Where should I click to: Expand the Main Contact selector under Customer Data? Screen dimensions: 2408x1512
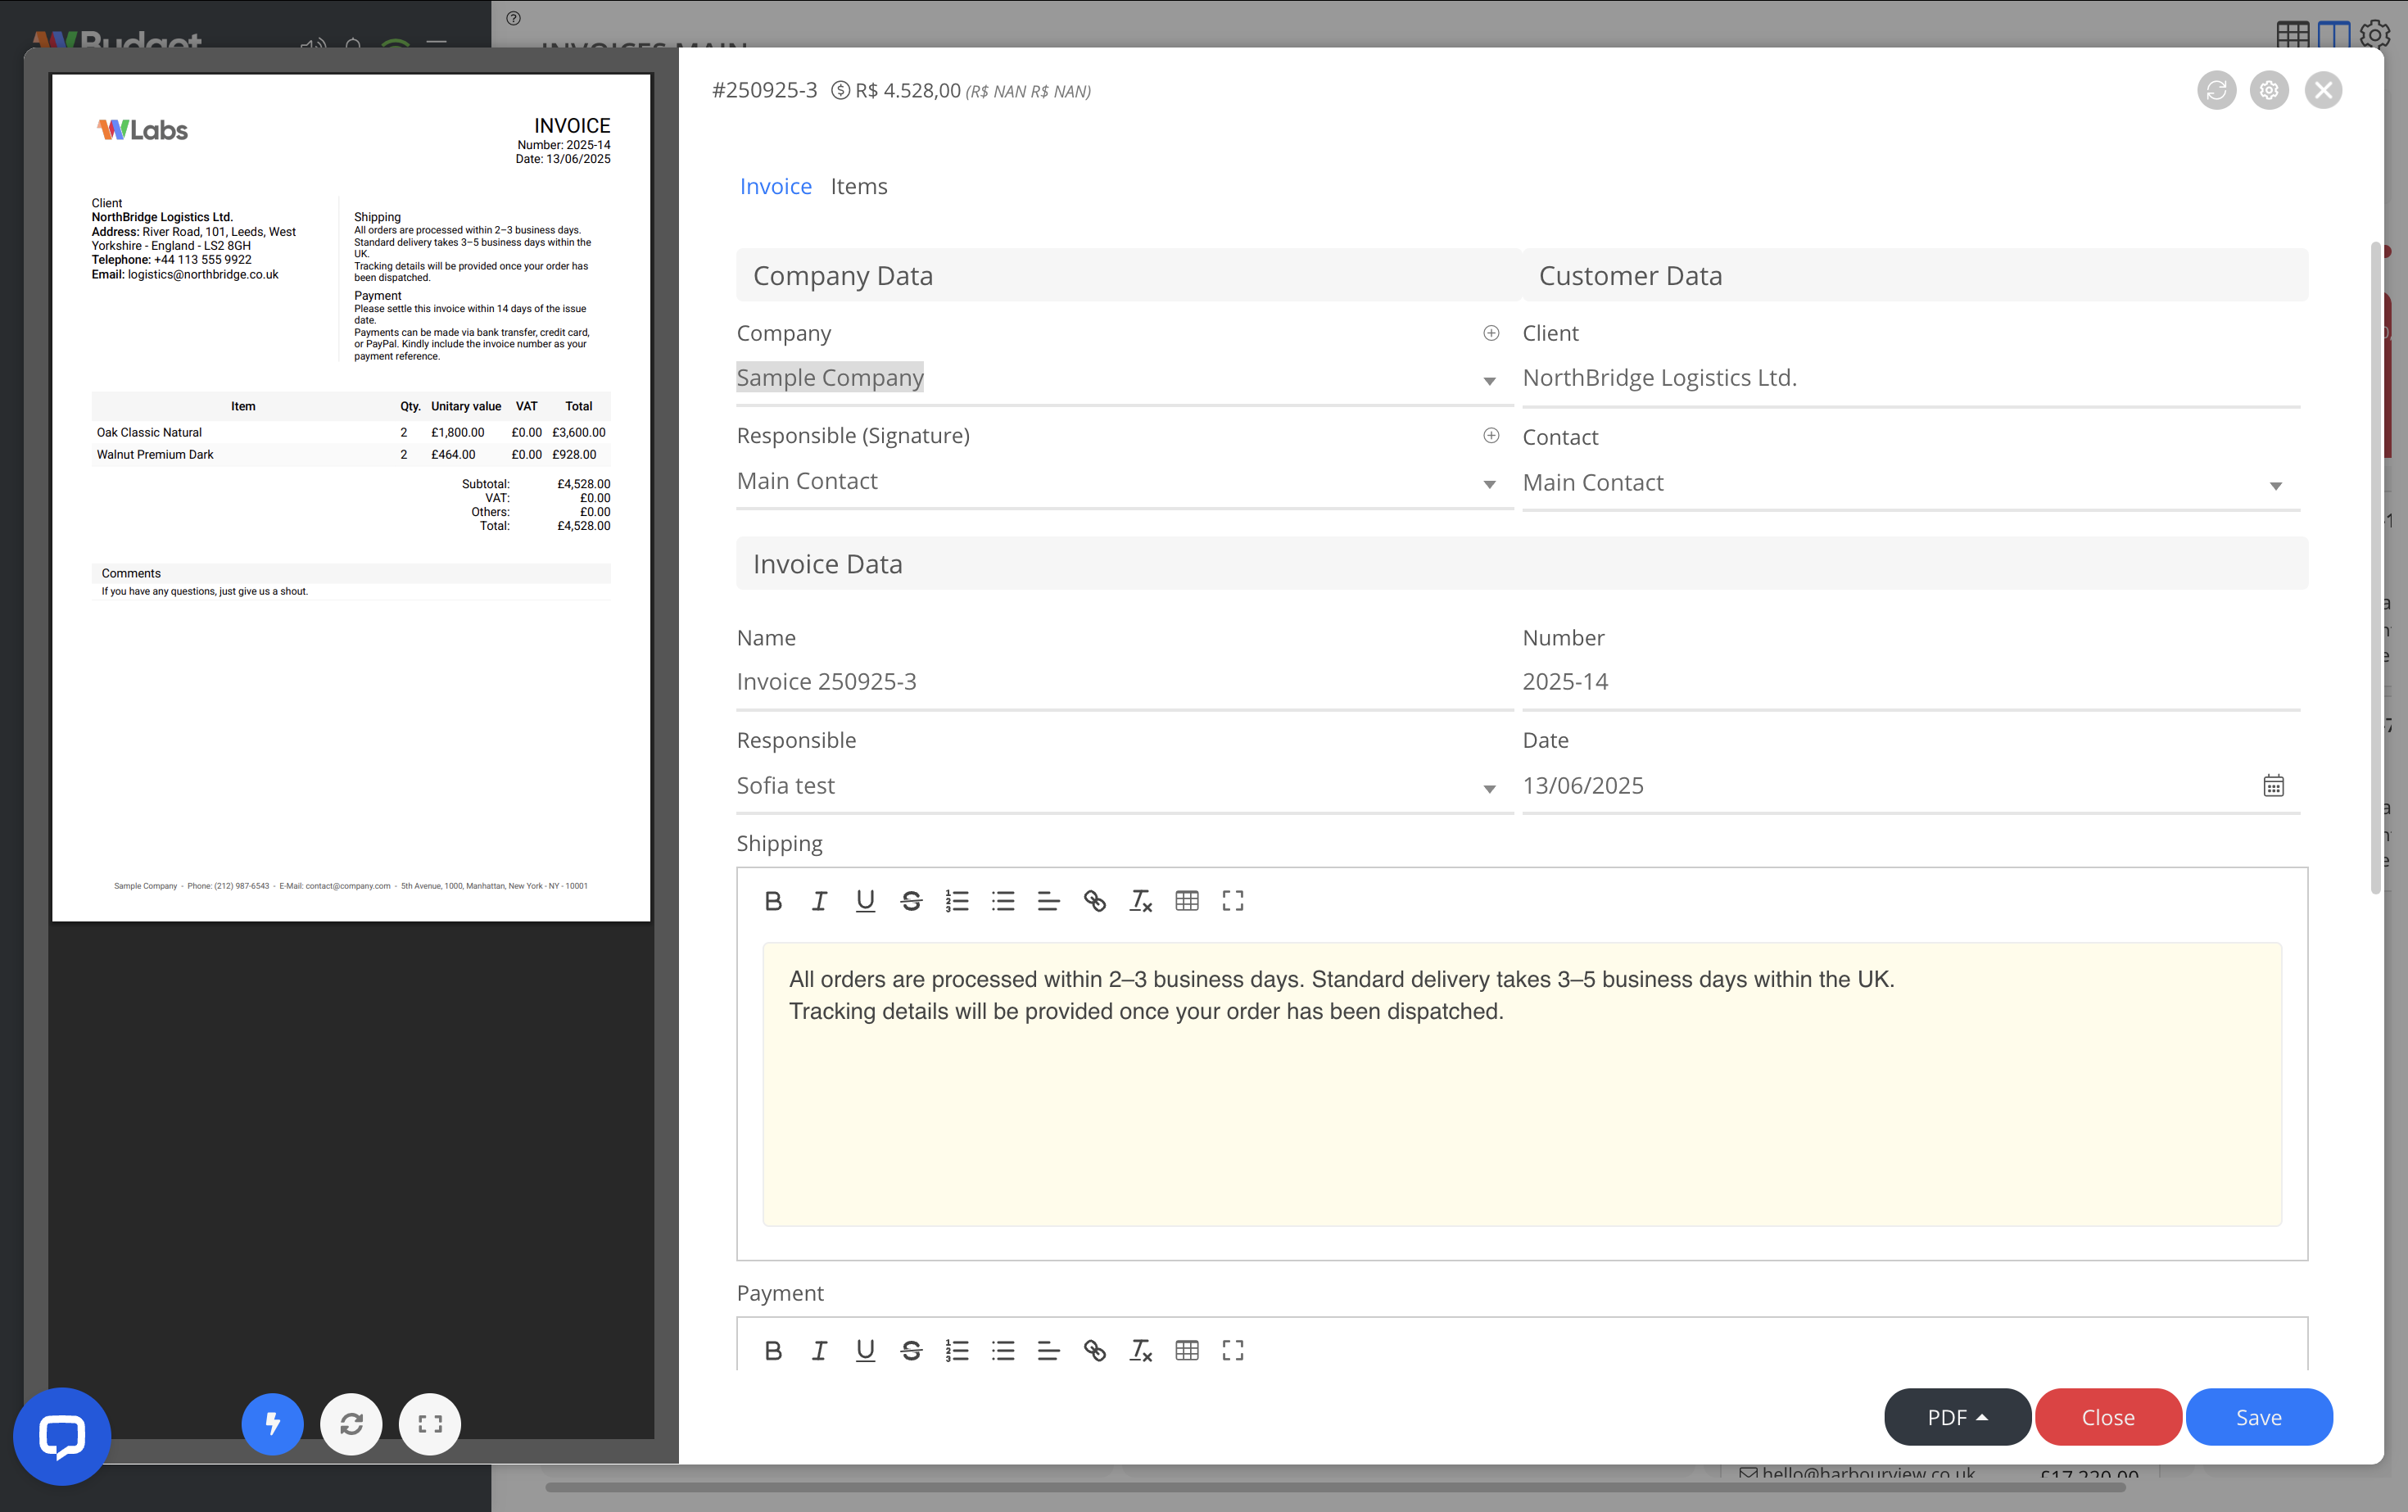[2276, 486]
